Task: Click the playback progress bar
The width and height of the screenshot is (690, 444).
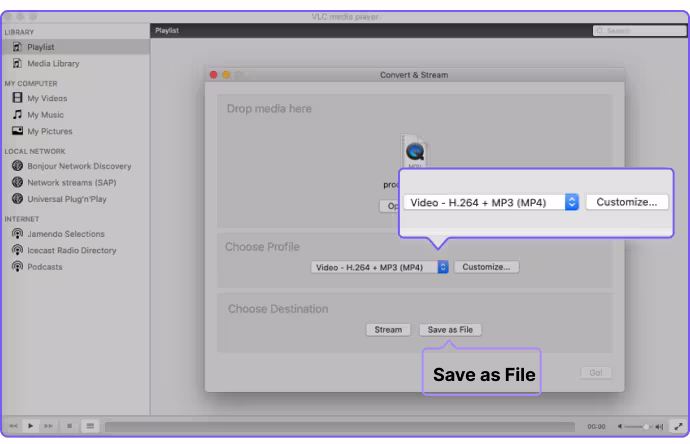Action: (x=340, y=426)
